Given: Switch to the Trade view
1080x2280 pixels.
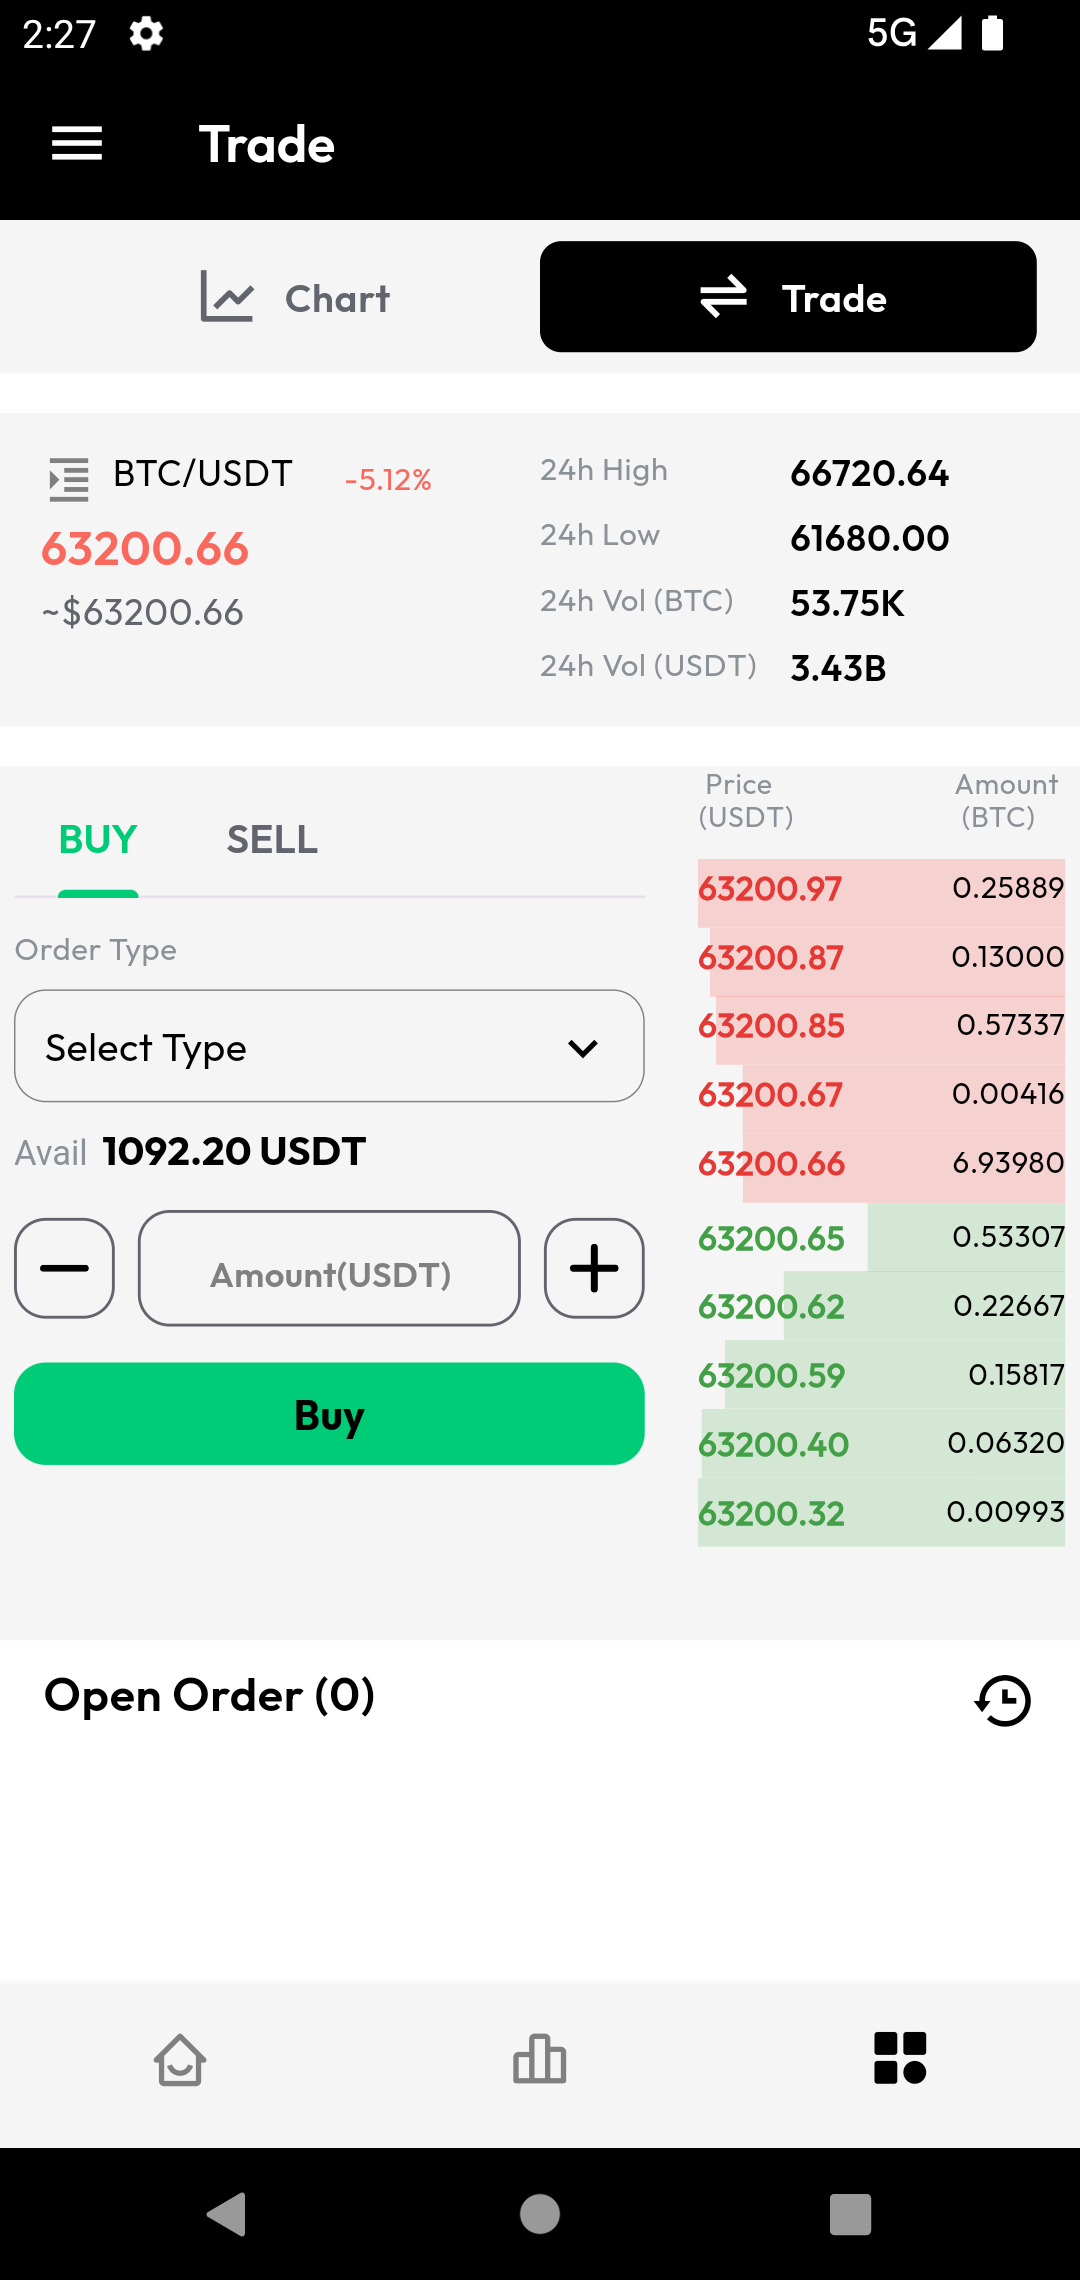Looking at the screenshot, I should pyautogui.click(x=788, y=297).
